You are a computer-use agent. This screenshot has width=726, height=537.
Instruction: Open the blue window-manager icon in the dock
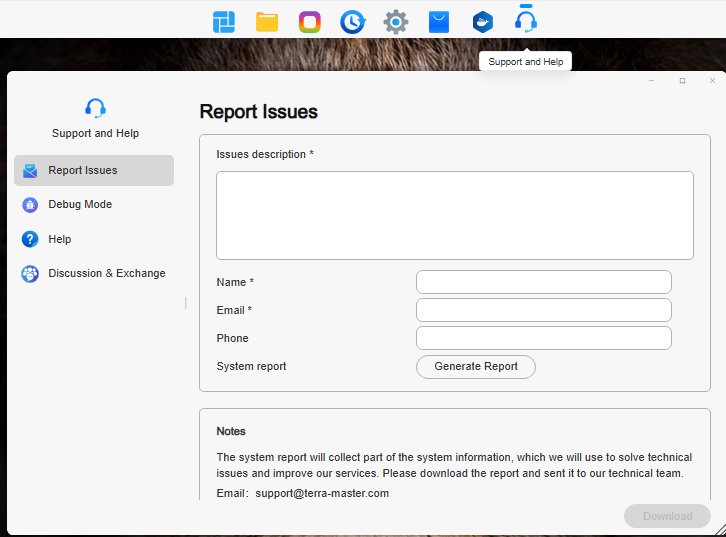pos(224,22)
